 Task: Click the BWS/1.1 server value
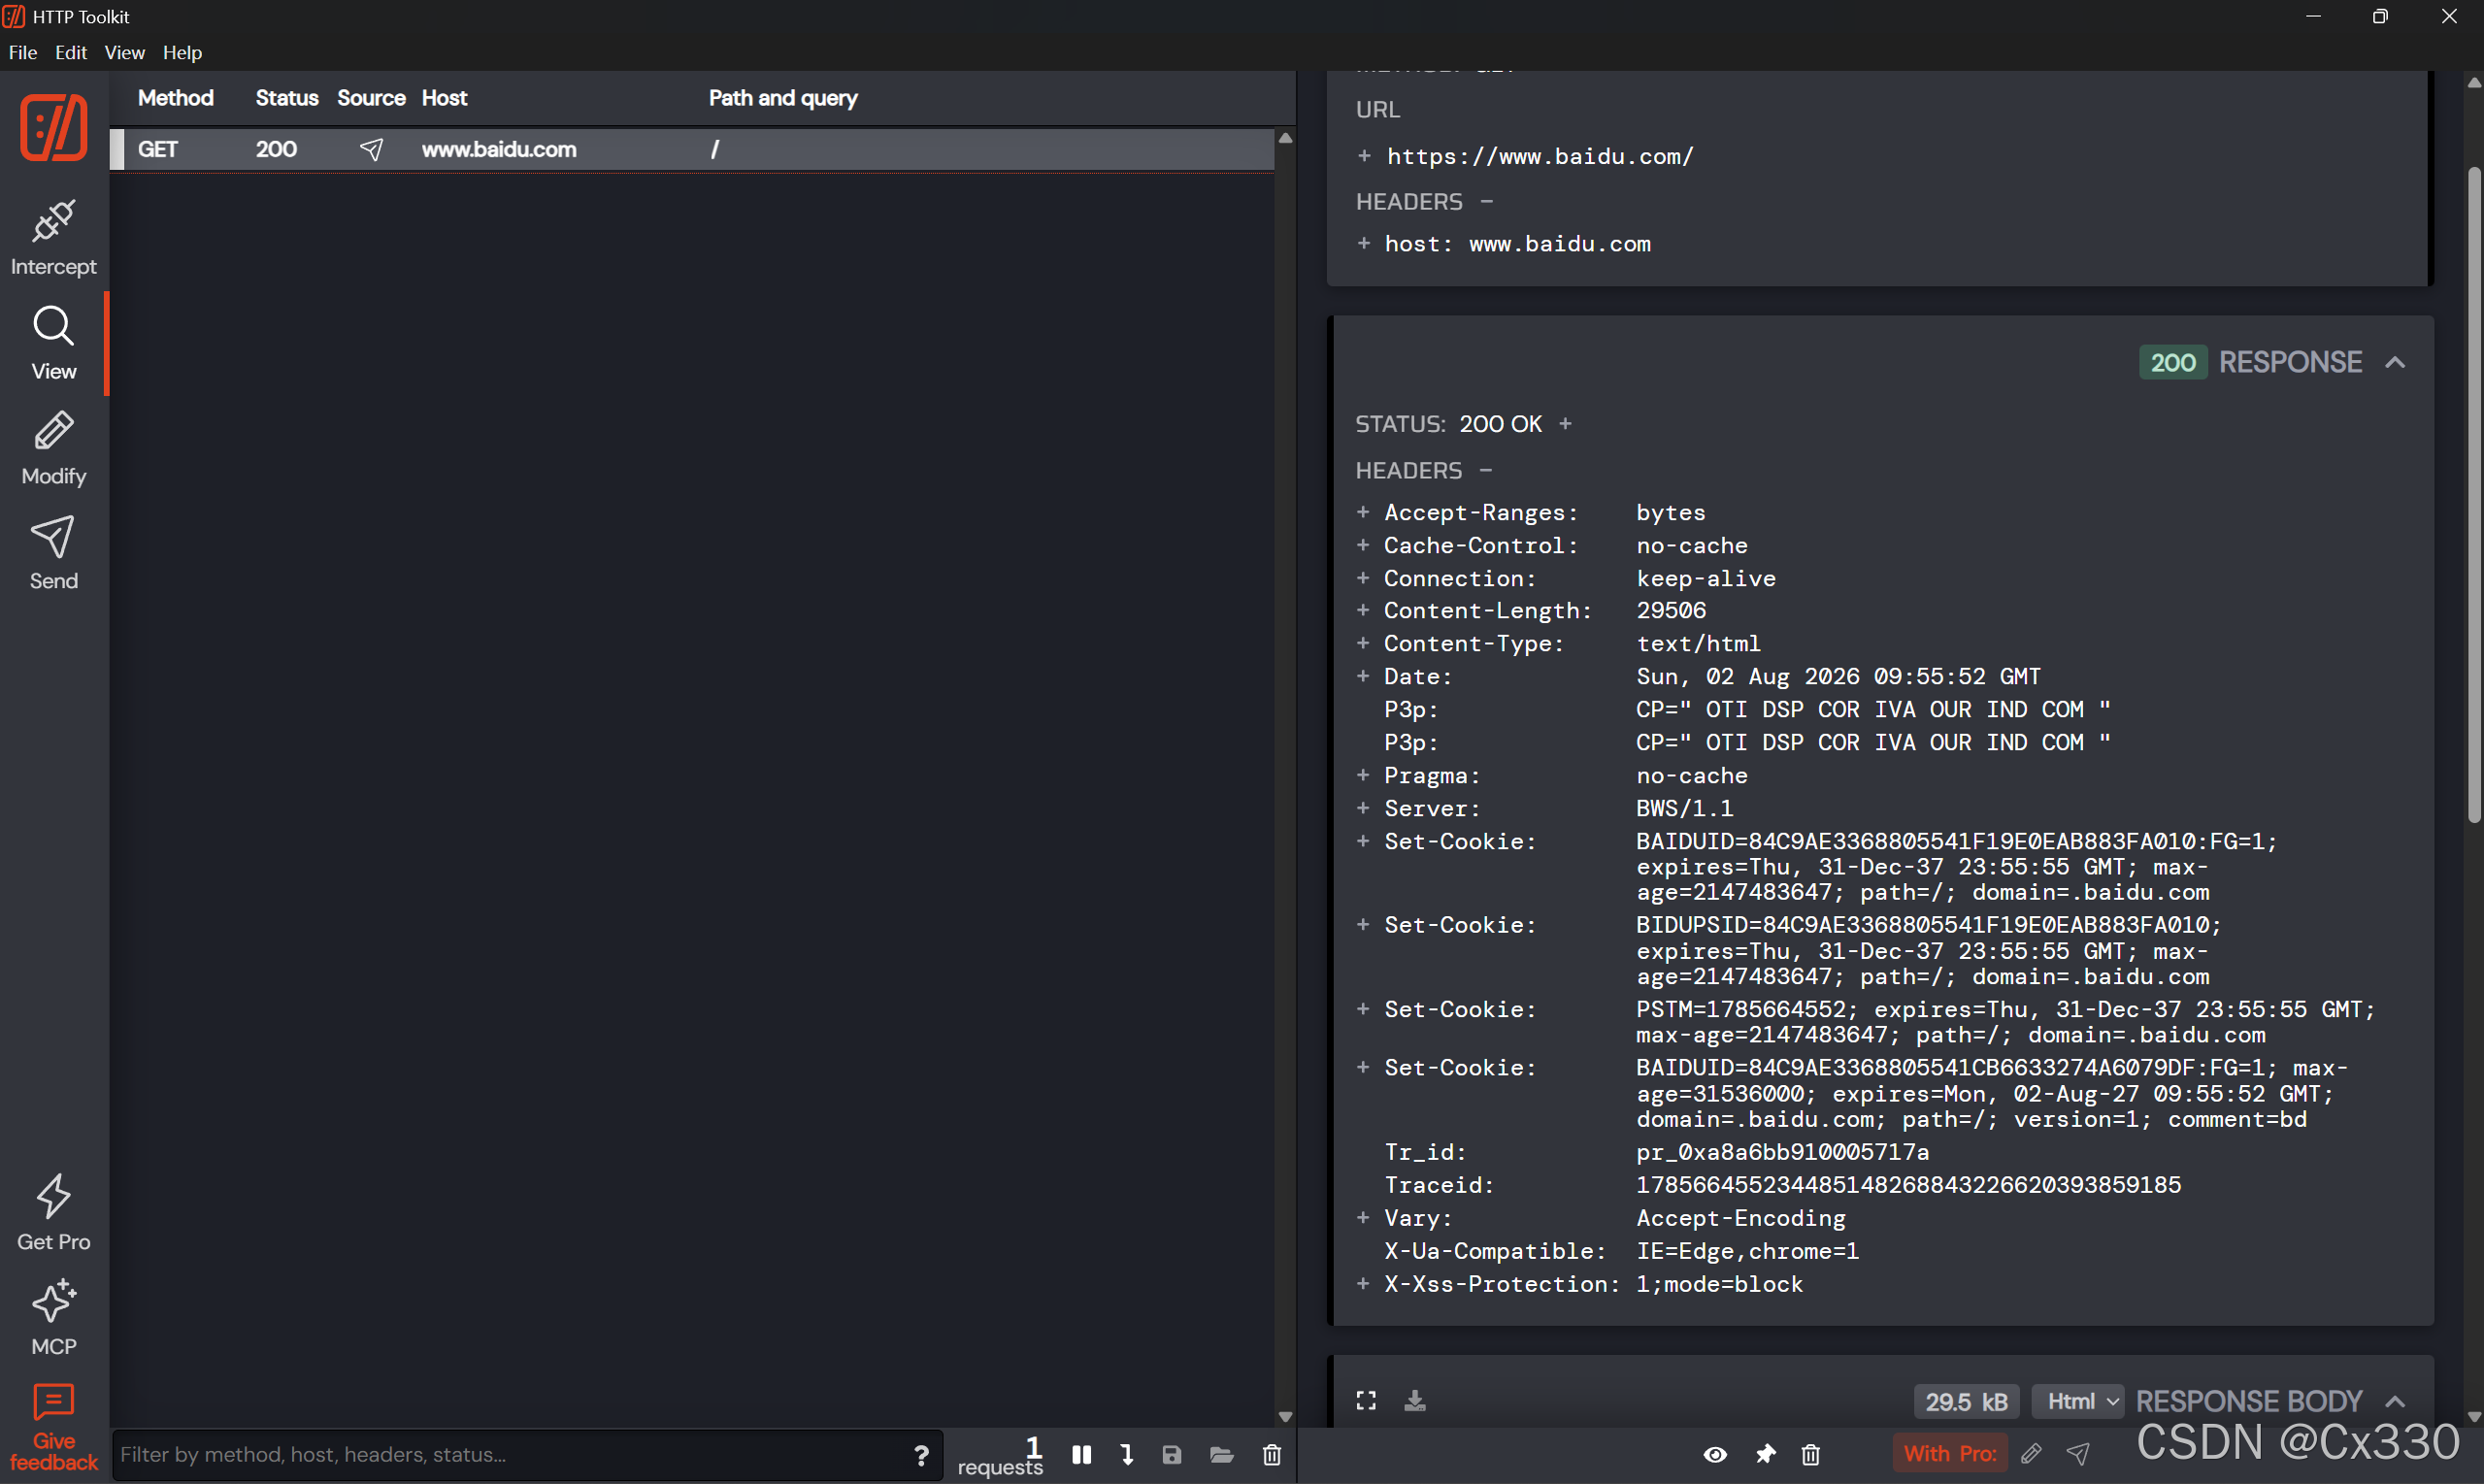[1685, 808]
